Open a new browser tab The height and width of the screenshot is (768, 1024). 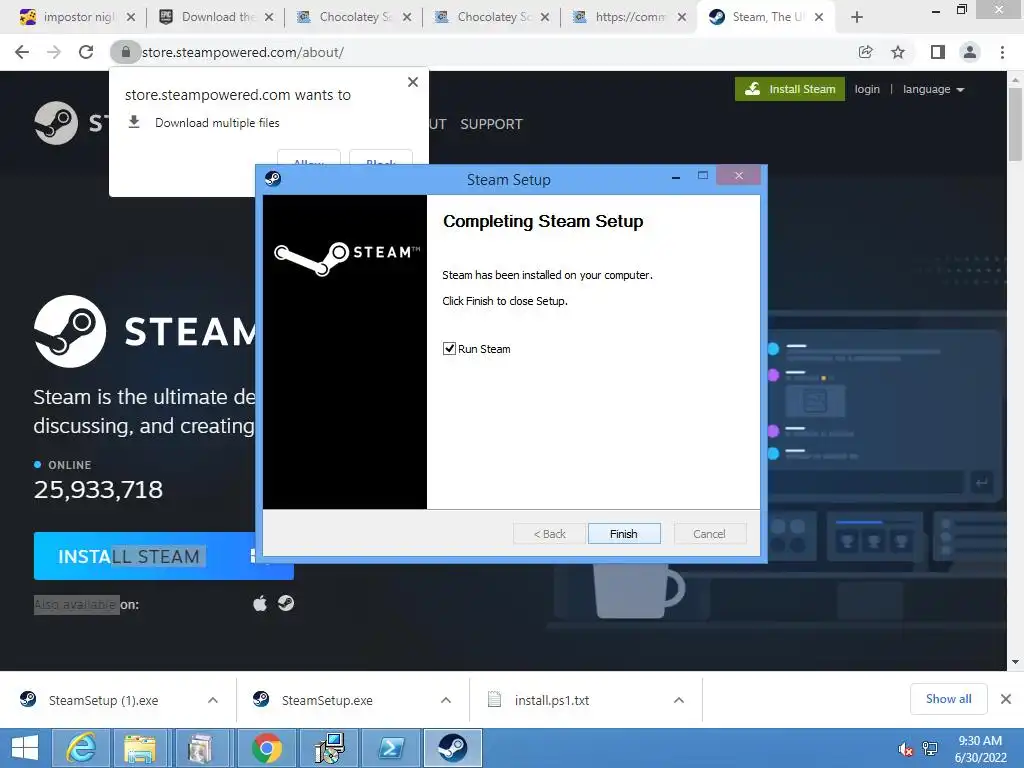[x=857, y=17]
